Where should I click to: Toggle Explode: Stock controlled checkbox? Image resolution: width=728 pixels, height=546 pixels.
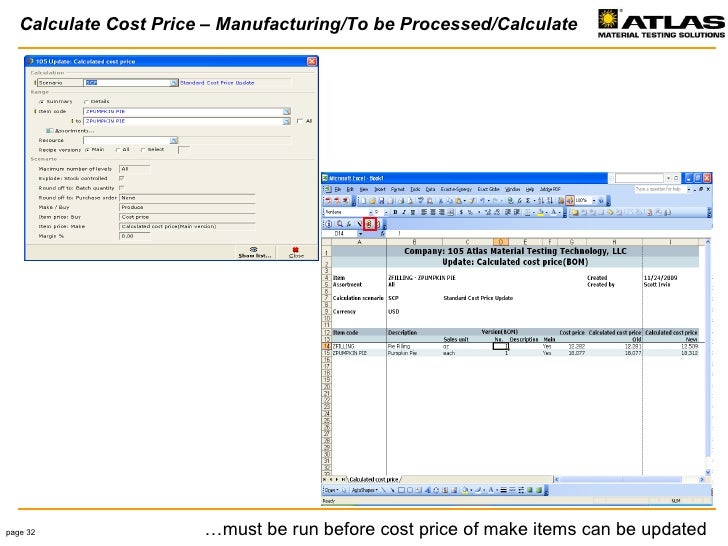tap(122, 178)
